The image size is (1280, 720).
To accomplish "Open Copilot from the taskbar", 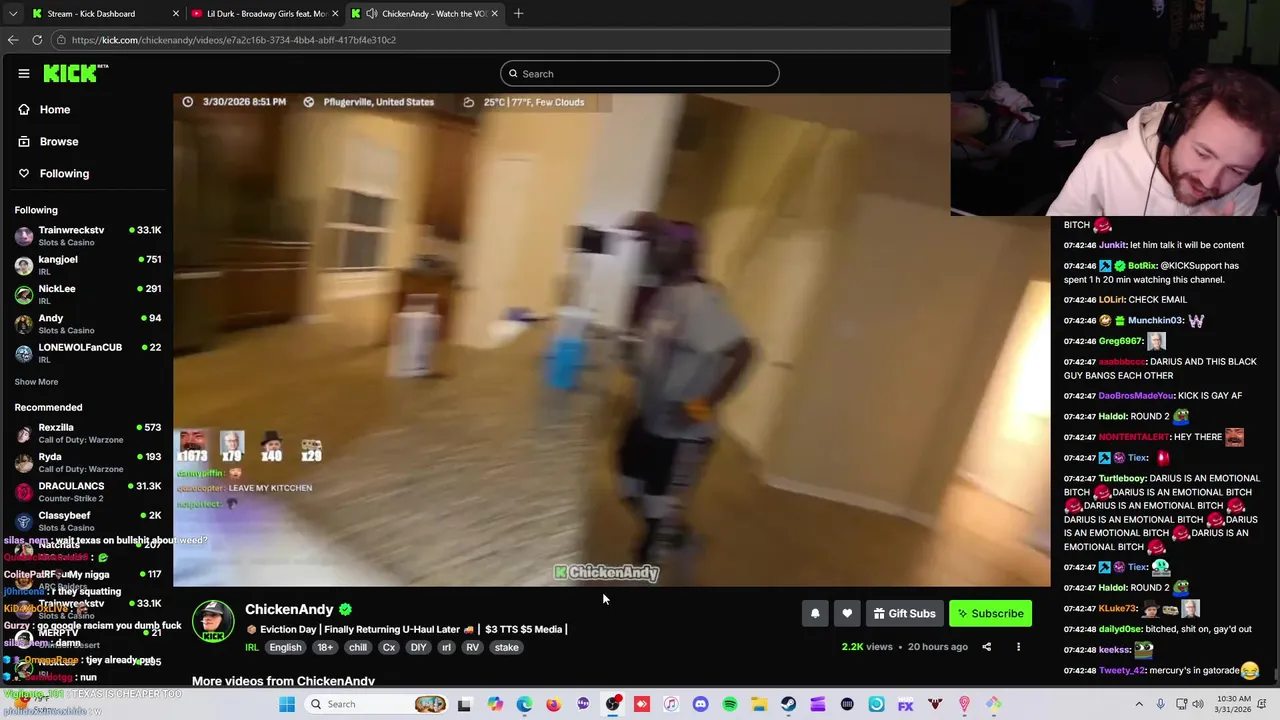I will (x=495, y=704).
